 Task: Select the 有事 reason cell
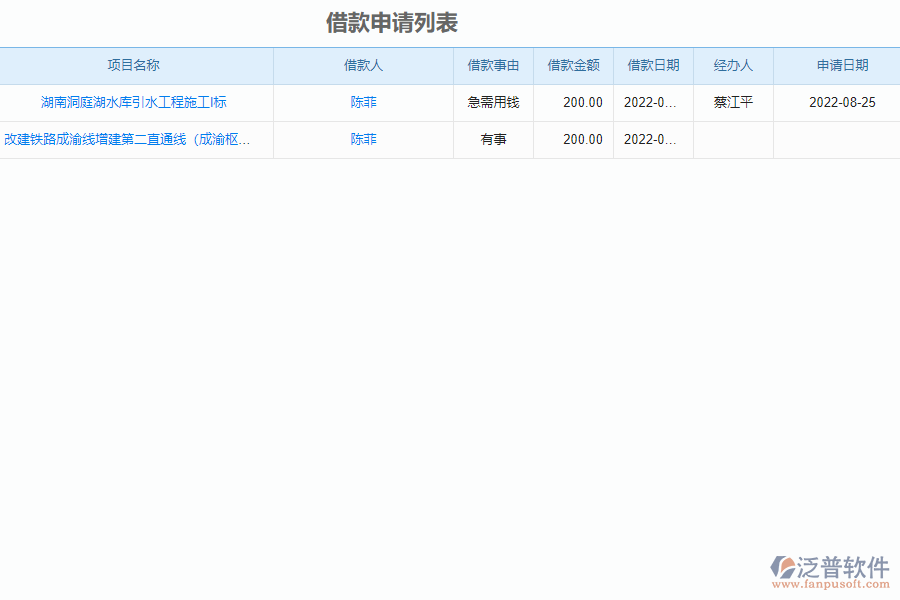coord(493,139)
